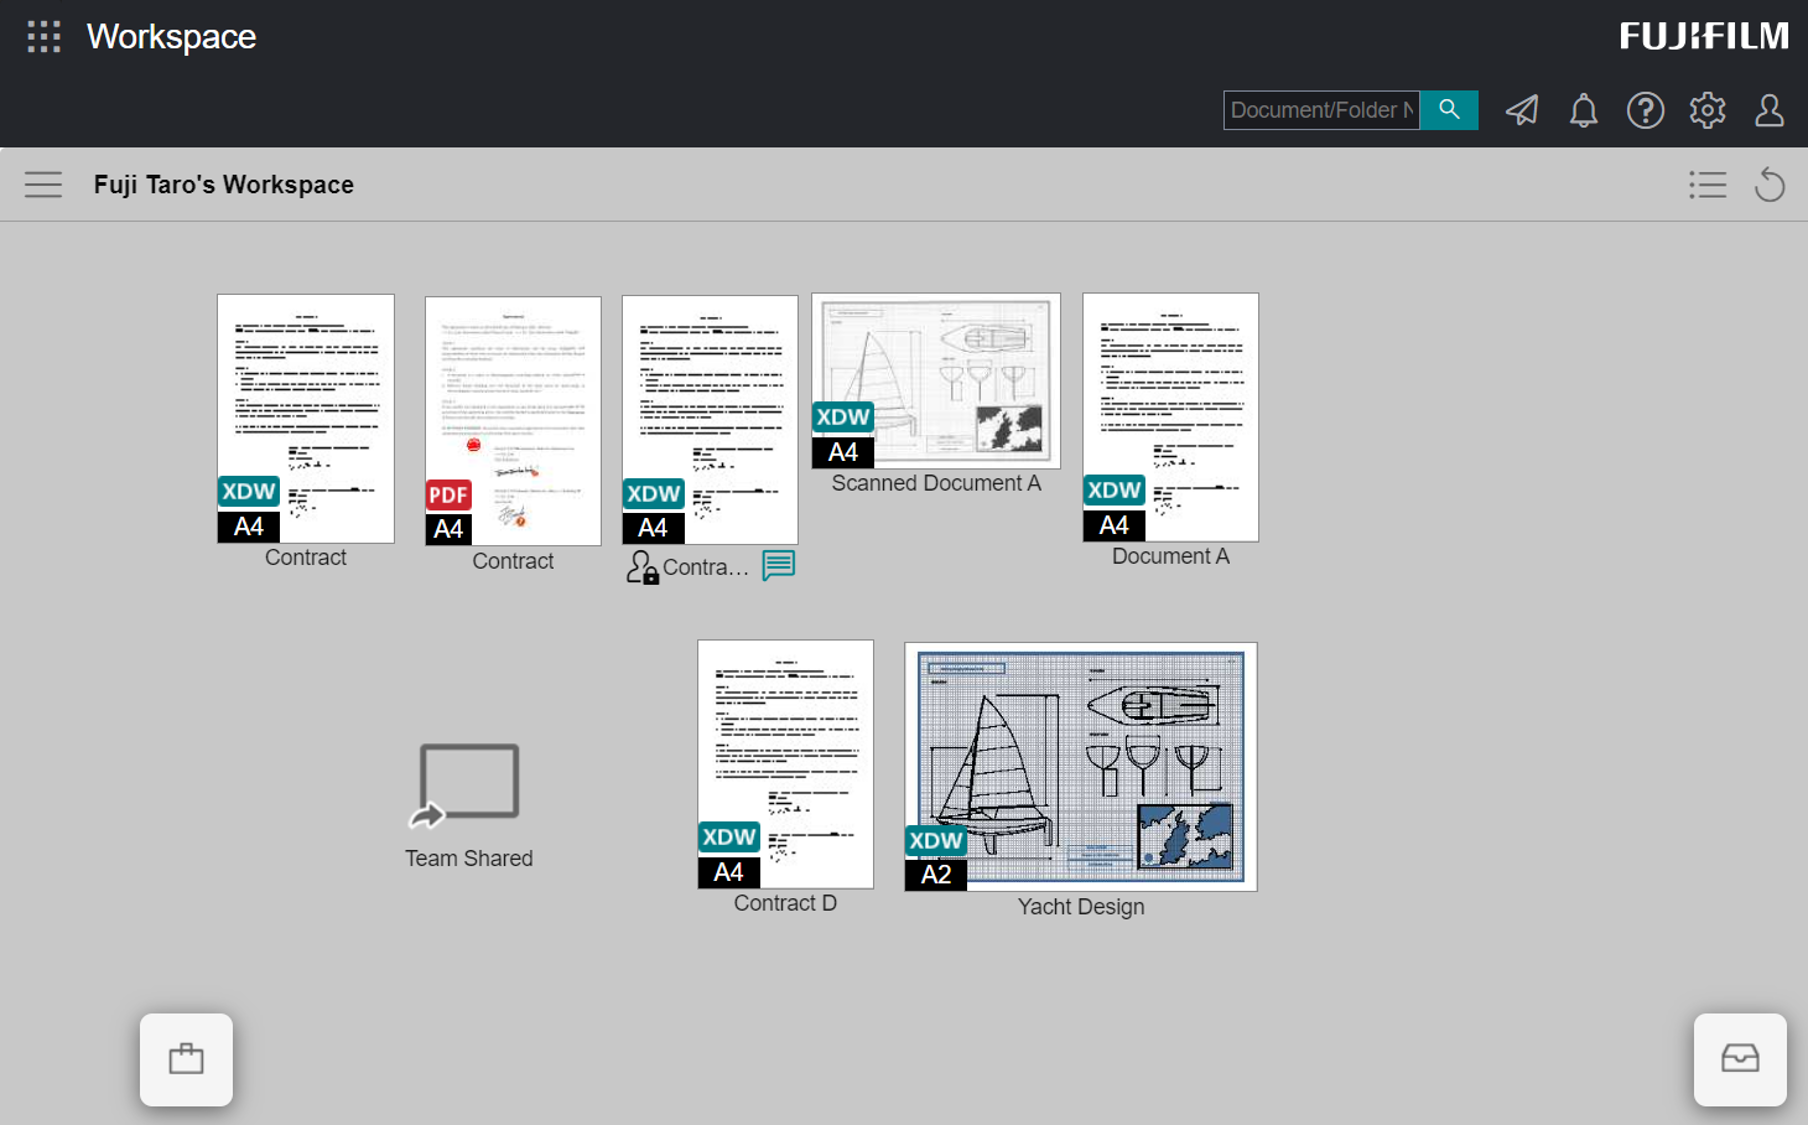Viewport: 1808px width, 1125px height.
Task: Click the Document A file label
Action: click(1170, 557)
